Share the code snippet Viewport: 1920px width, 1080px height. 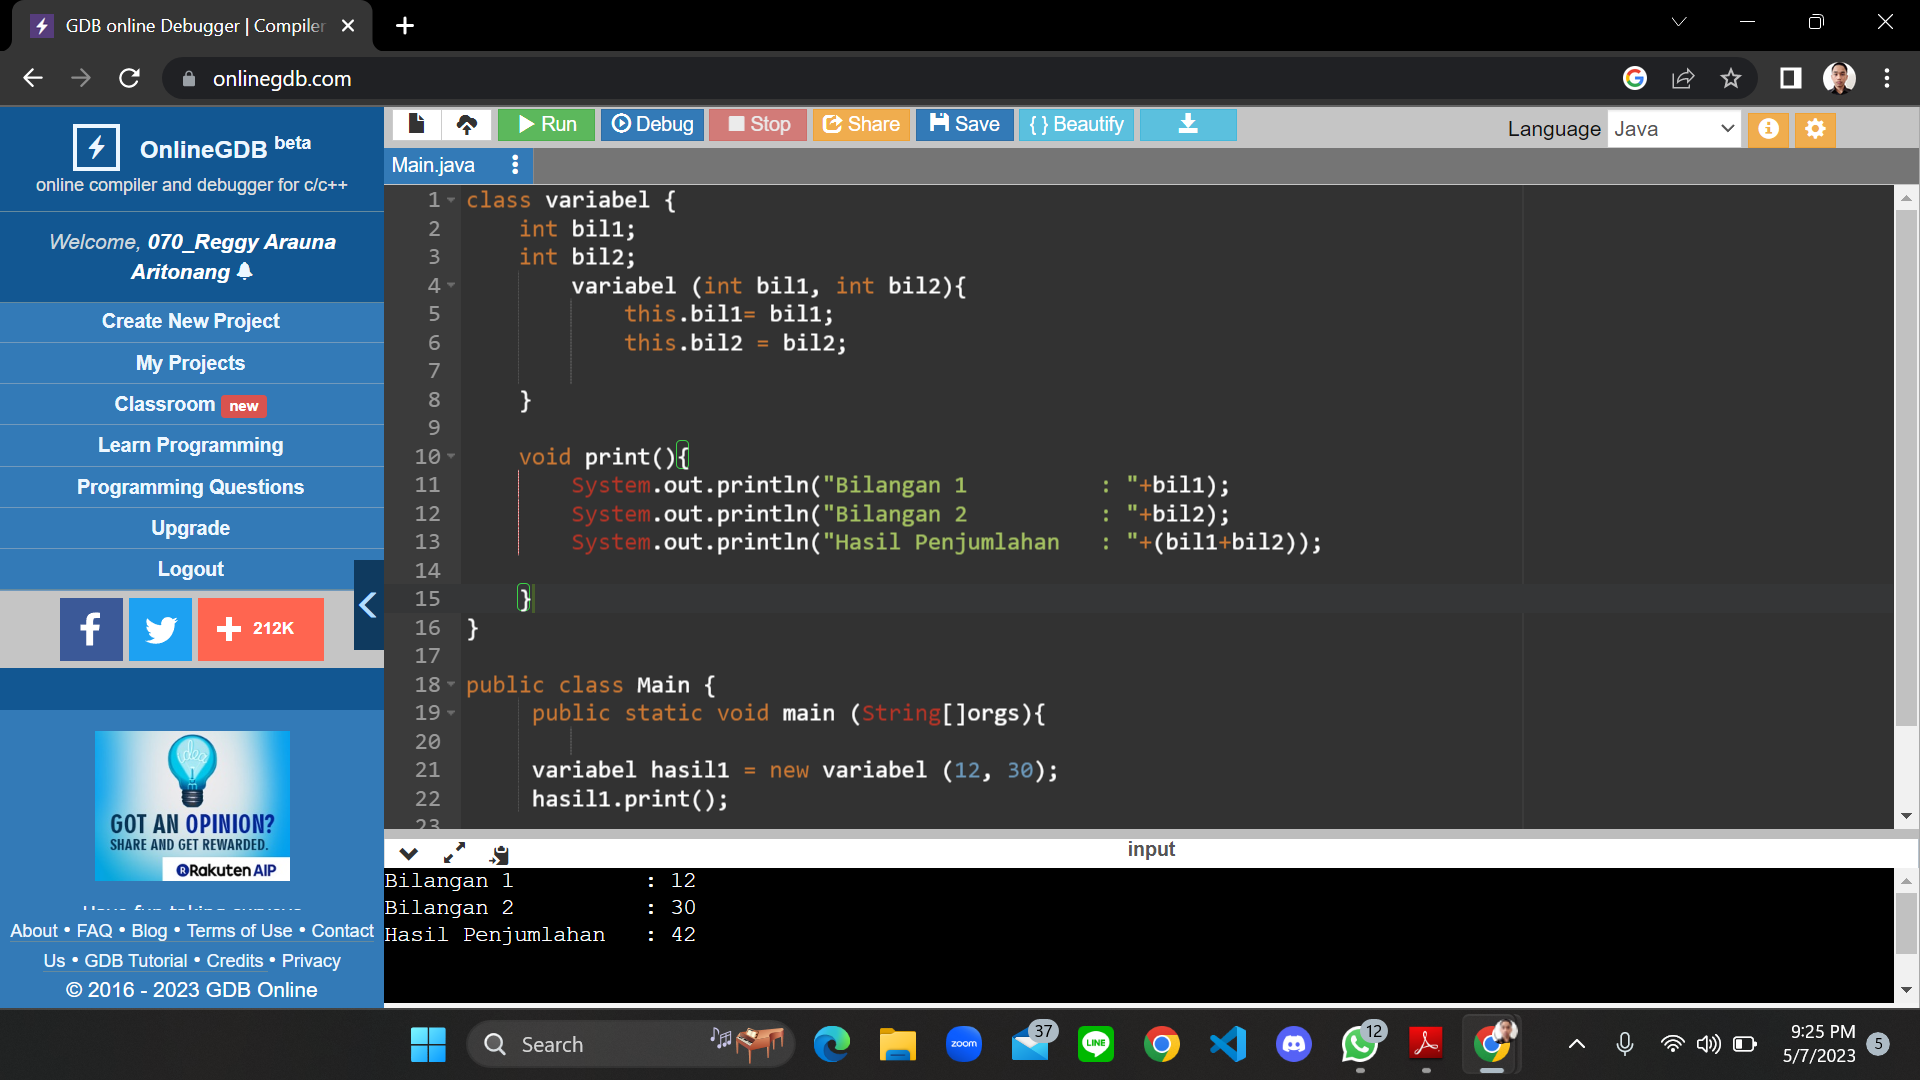861,124
